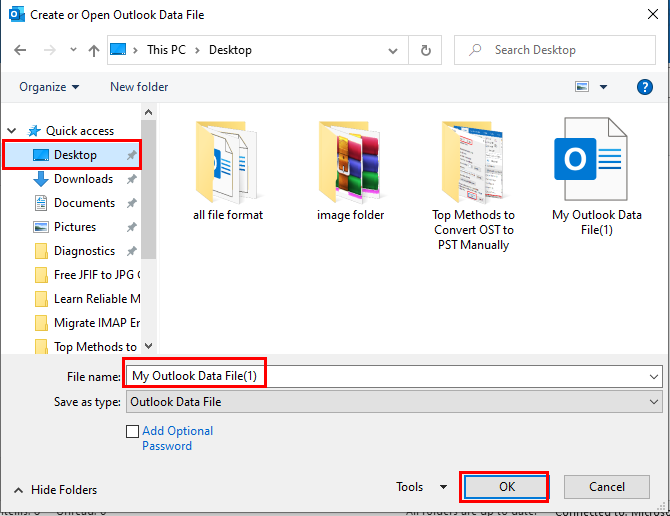Collapse the Quick access tree

(12, 131)
